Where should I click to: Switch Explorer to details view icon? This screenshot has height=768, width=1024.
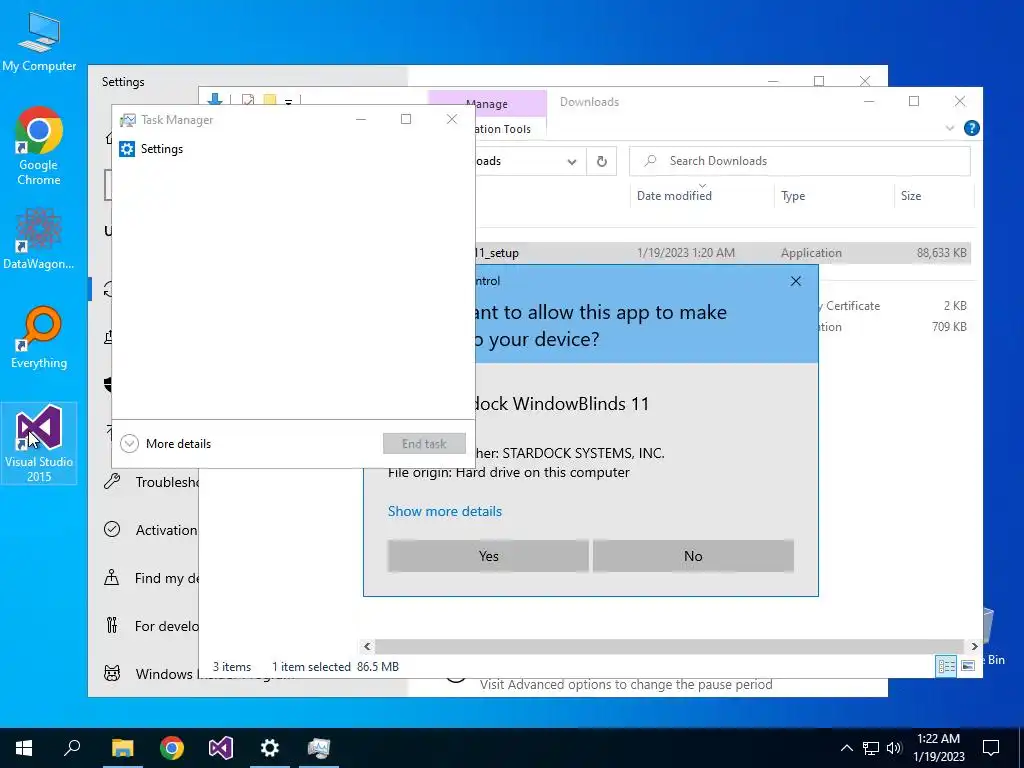click(946, 666)
